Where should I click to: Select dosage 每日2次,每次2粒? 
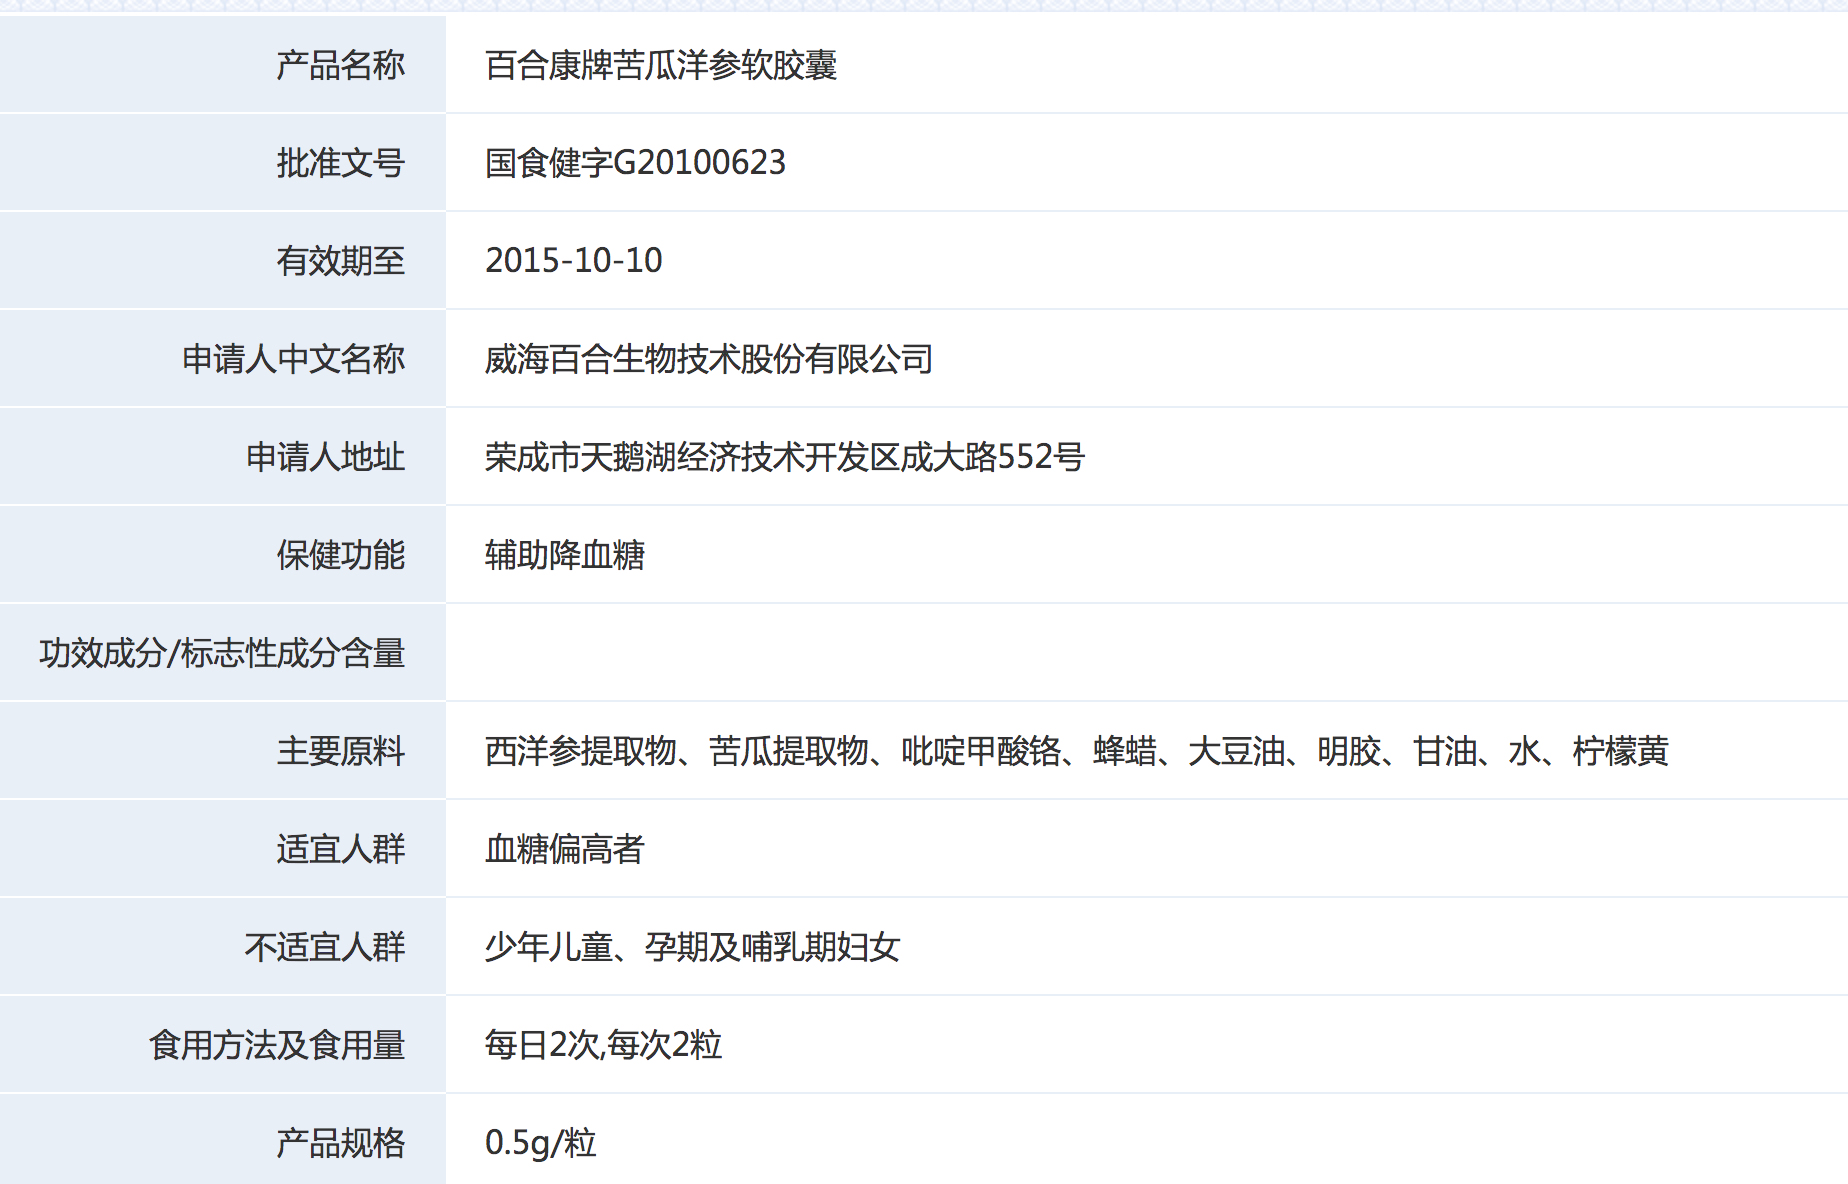point(604,1045)
